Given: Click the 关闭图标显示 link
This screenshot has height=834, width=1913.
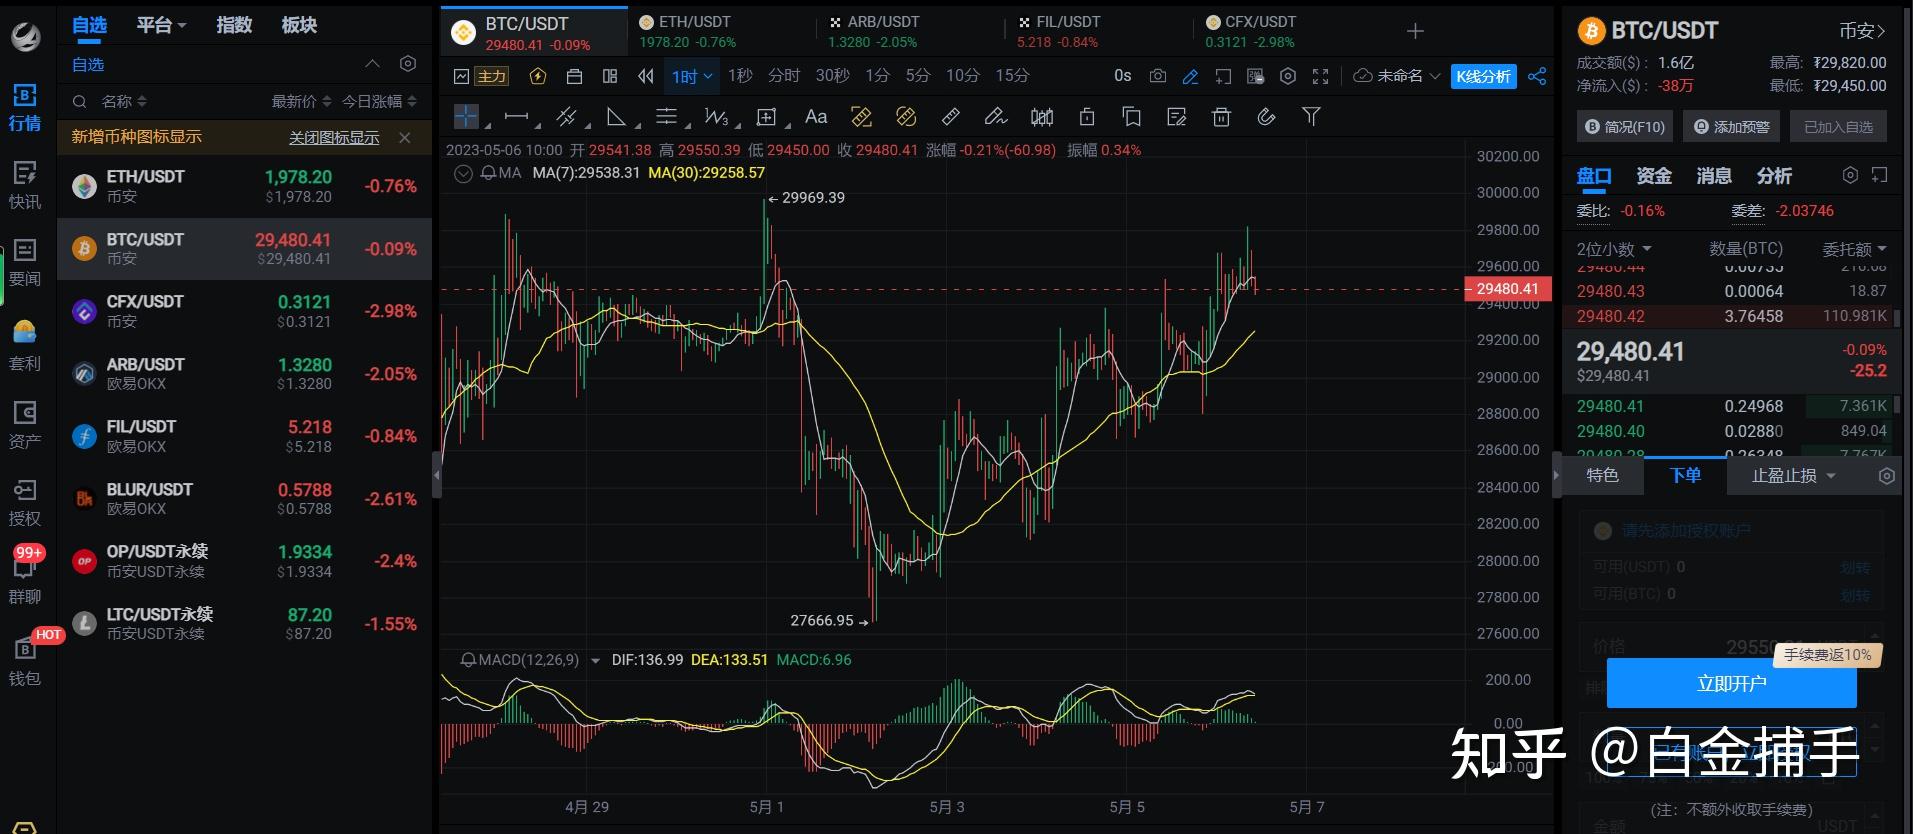Looking at the screenshot, I should (334, 138).
